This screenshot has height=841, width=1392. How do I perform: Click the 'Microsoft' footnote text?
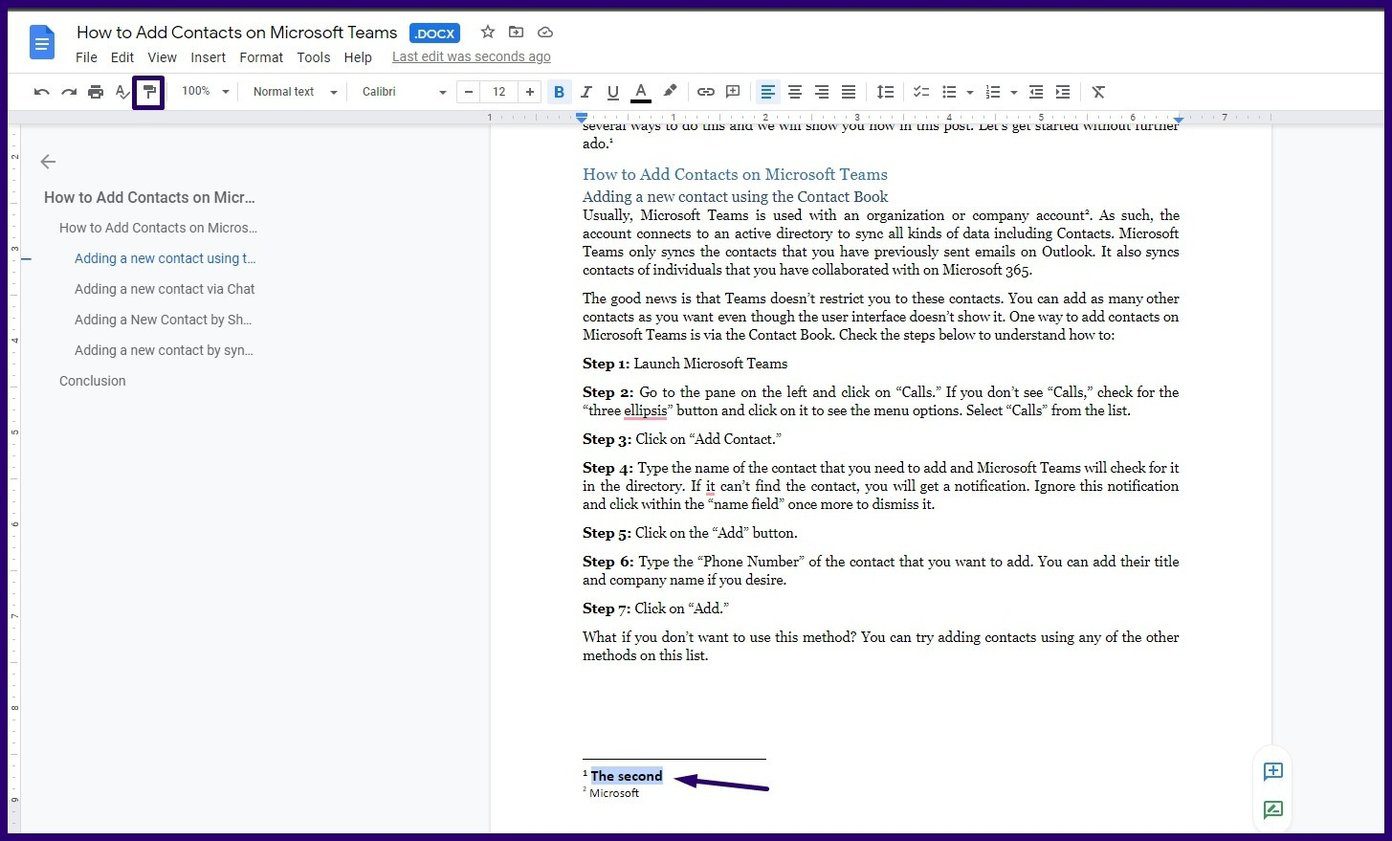(614, 793)
